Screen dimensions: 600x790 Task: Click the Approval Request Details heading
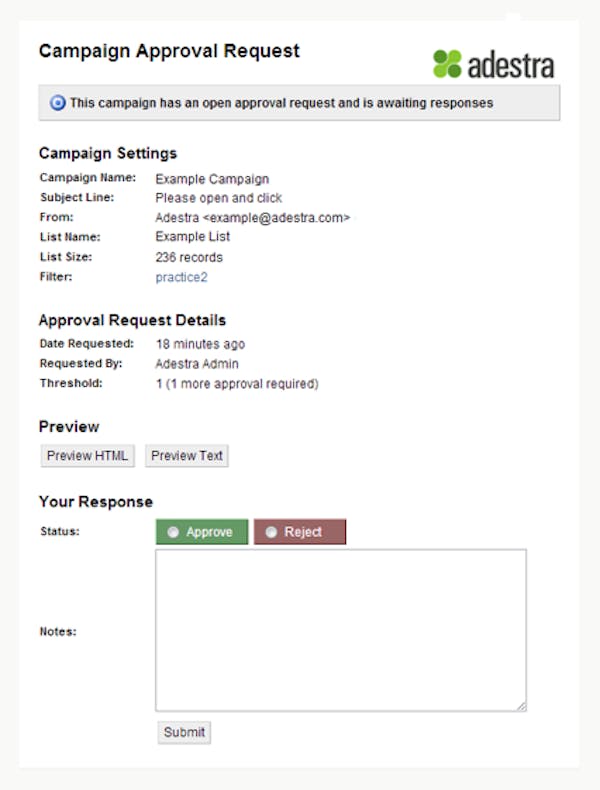point(132,321)
